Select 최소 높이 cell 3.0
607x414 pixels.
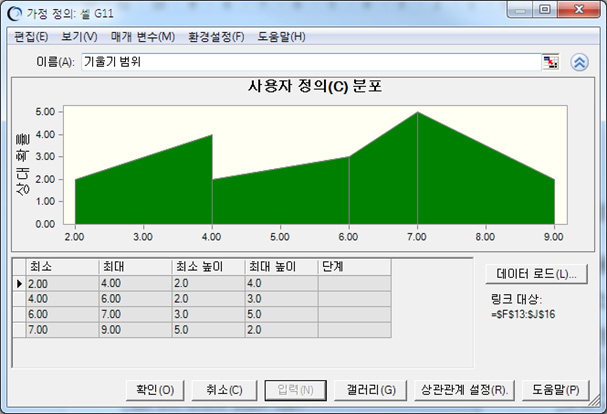click(208, 314)
